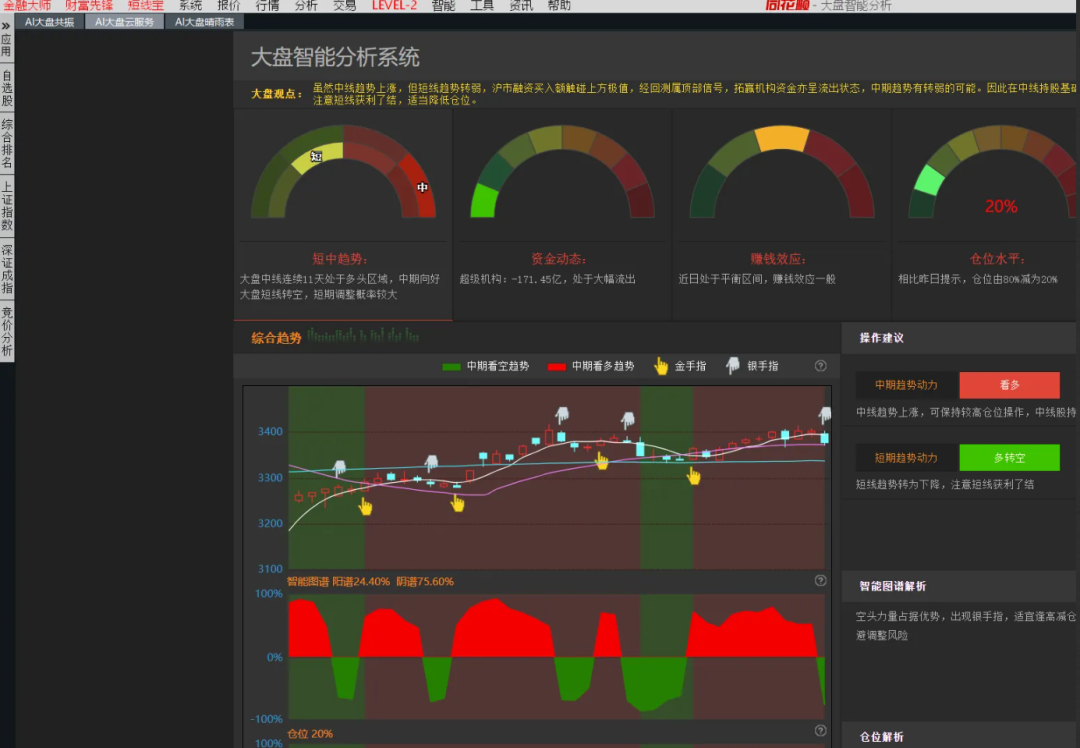Viewport: 1080px width, 748px height.
Task: Click the 银手指 legend hand icon
Action: click(x=733, y=366)
